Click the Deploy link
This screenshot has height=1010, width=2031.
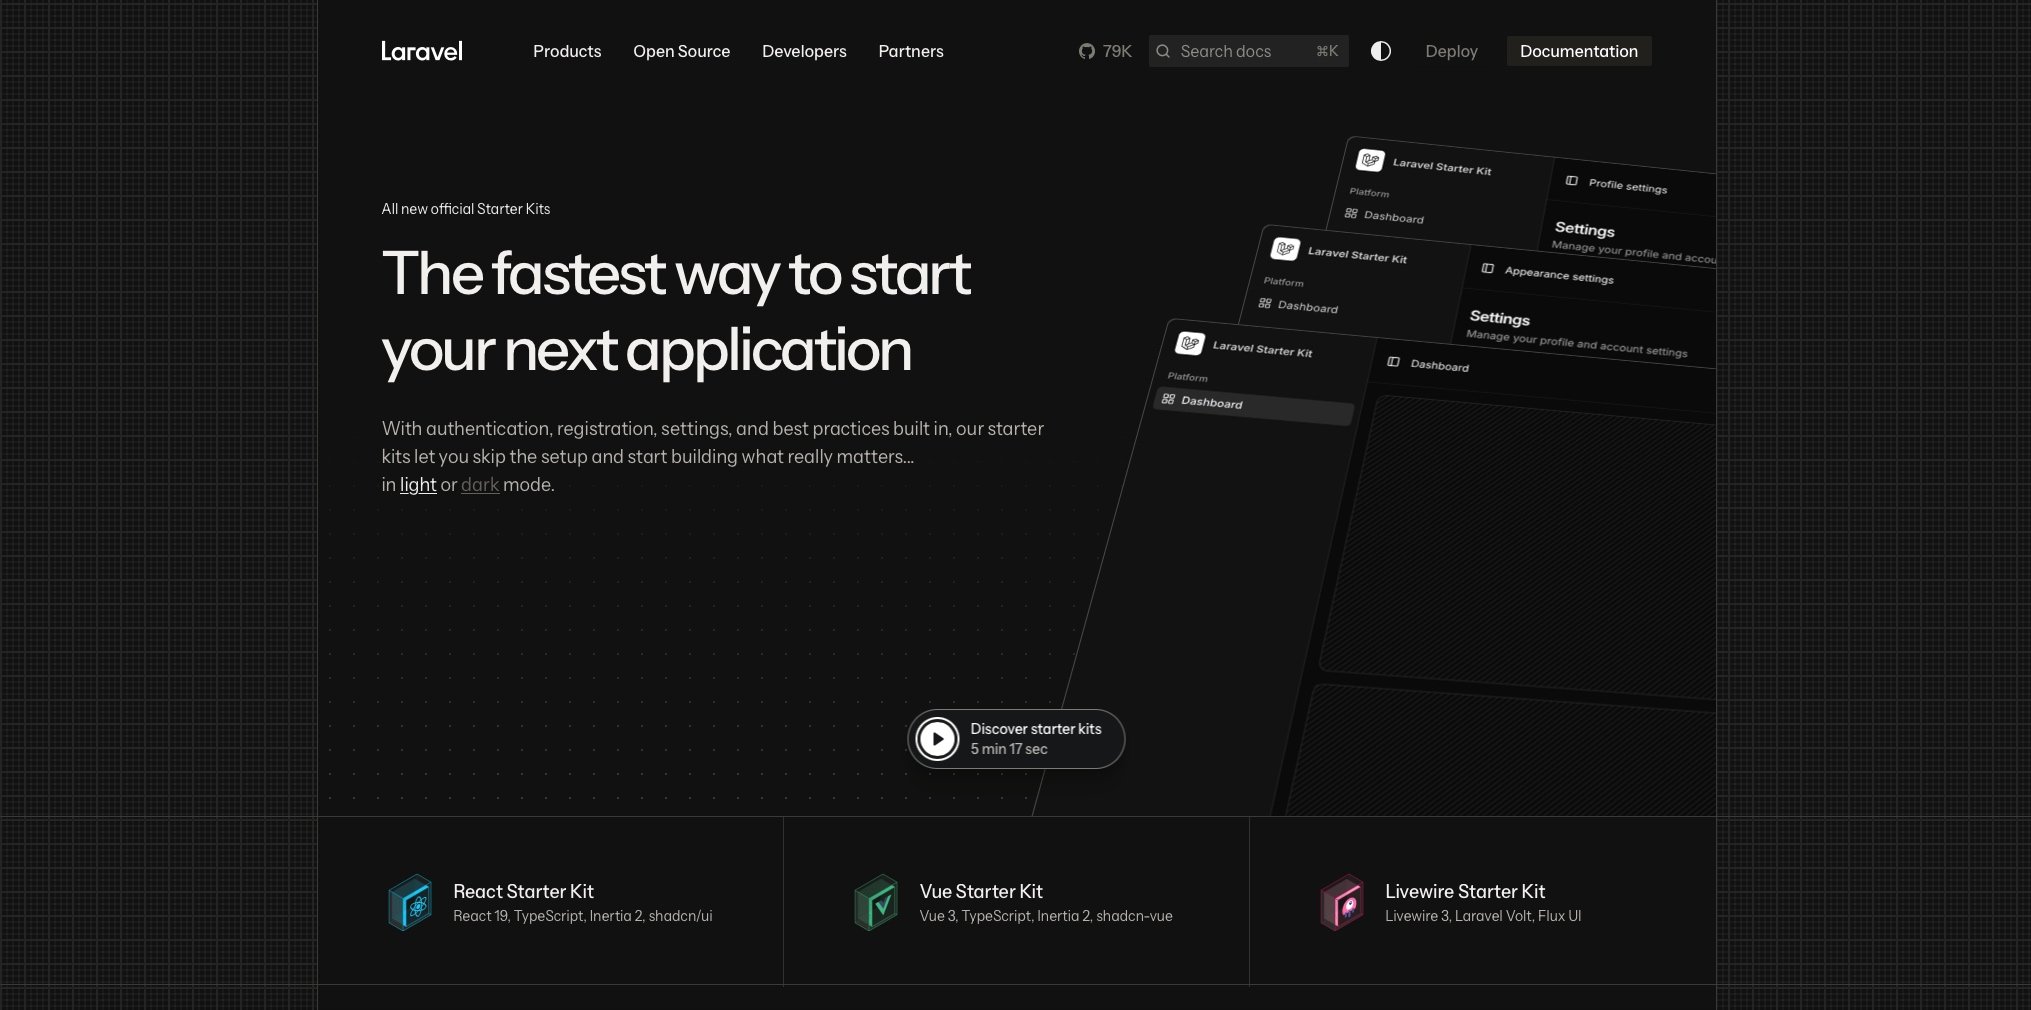coord(1451,51)
